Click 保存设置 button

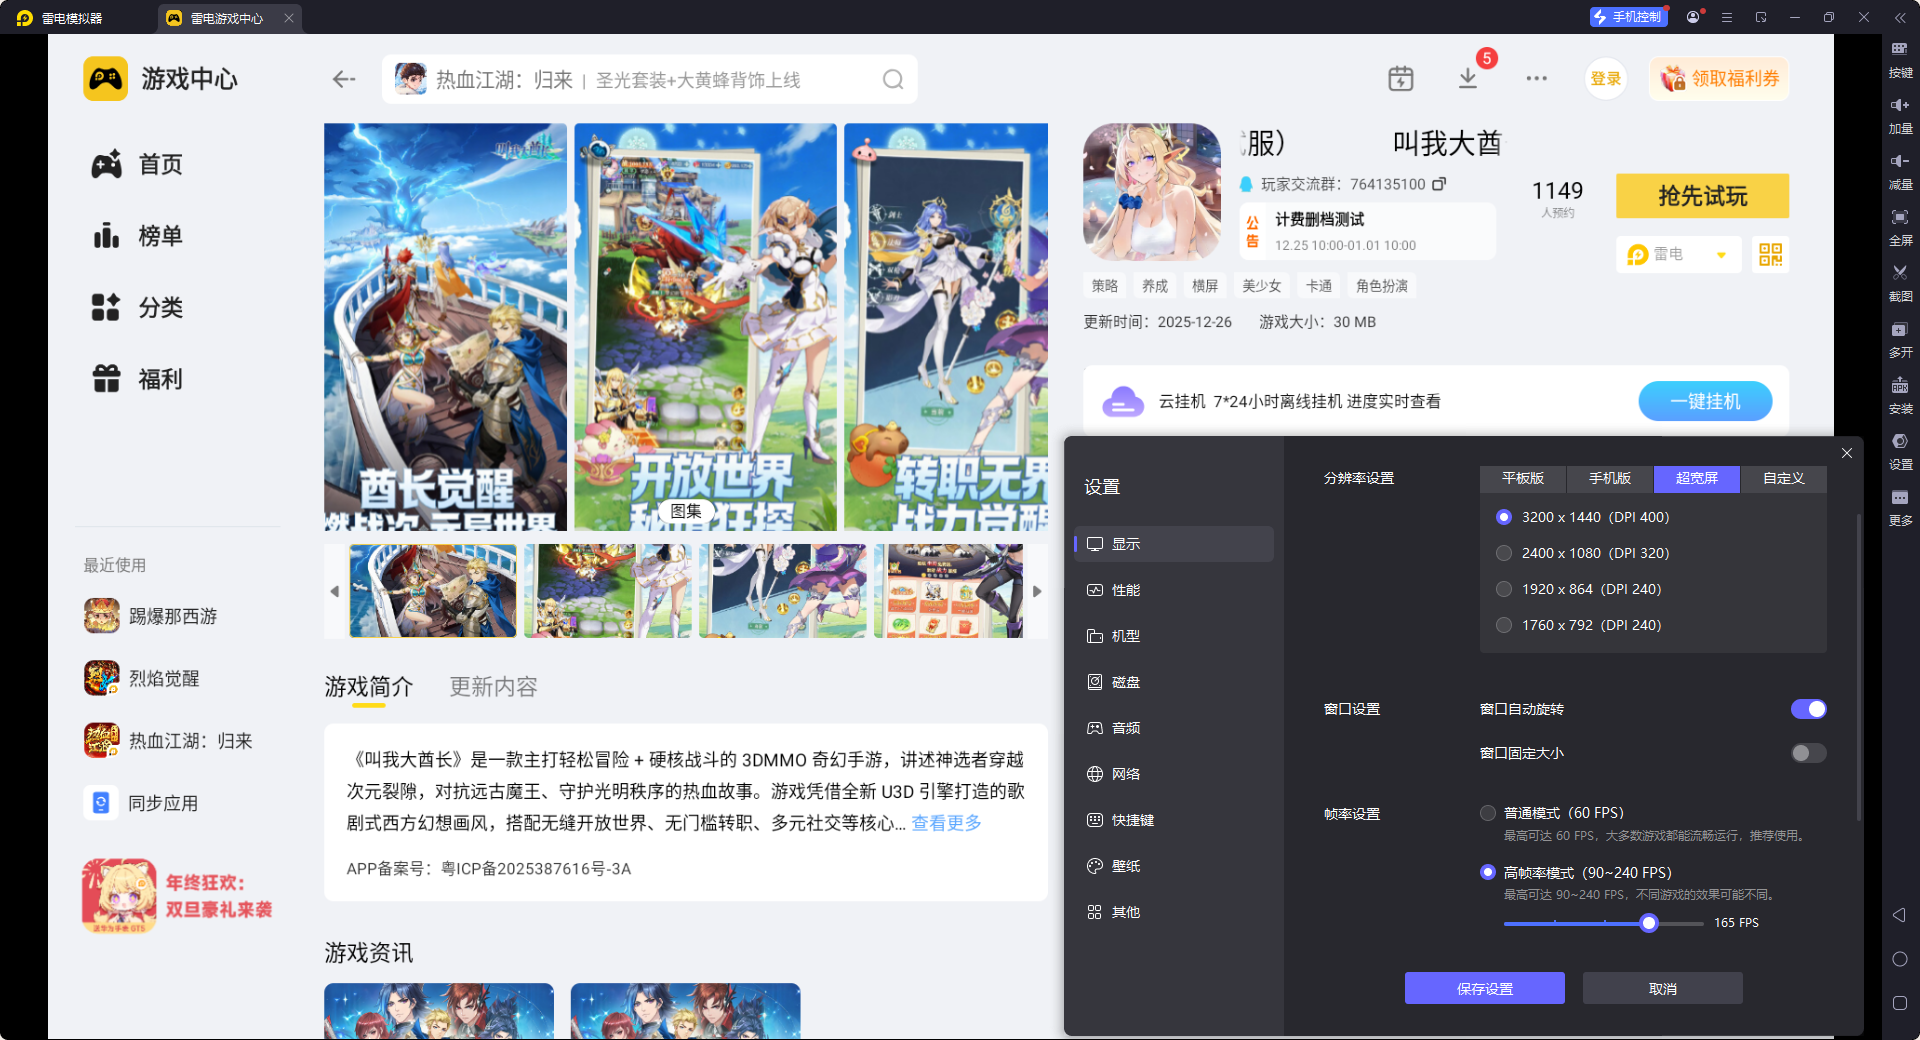click(x=1485, y=988)
